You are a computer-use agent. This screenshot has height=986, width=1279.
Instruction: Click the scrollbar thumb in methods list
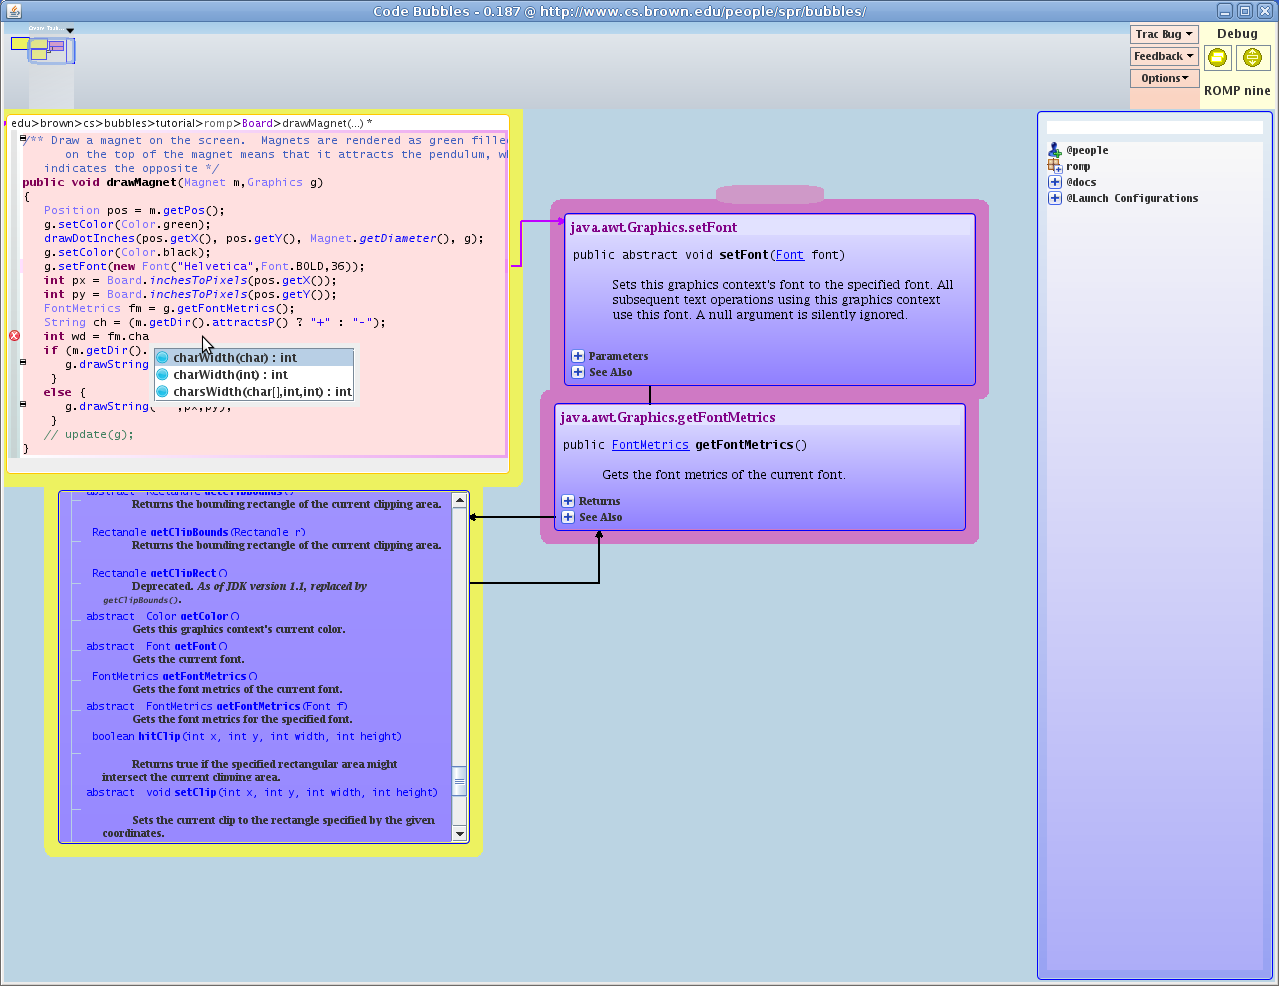[460, 781]
